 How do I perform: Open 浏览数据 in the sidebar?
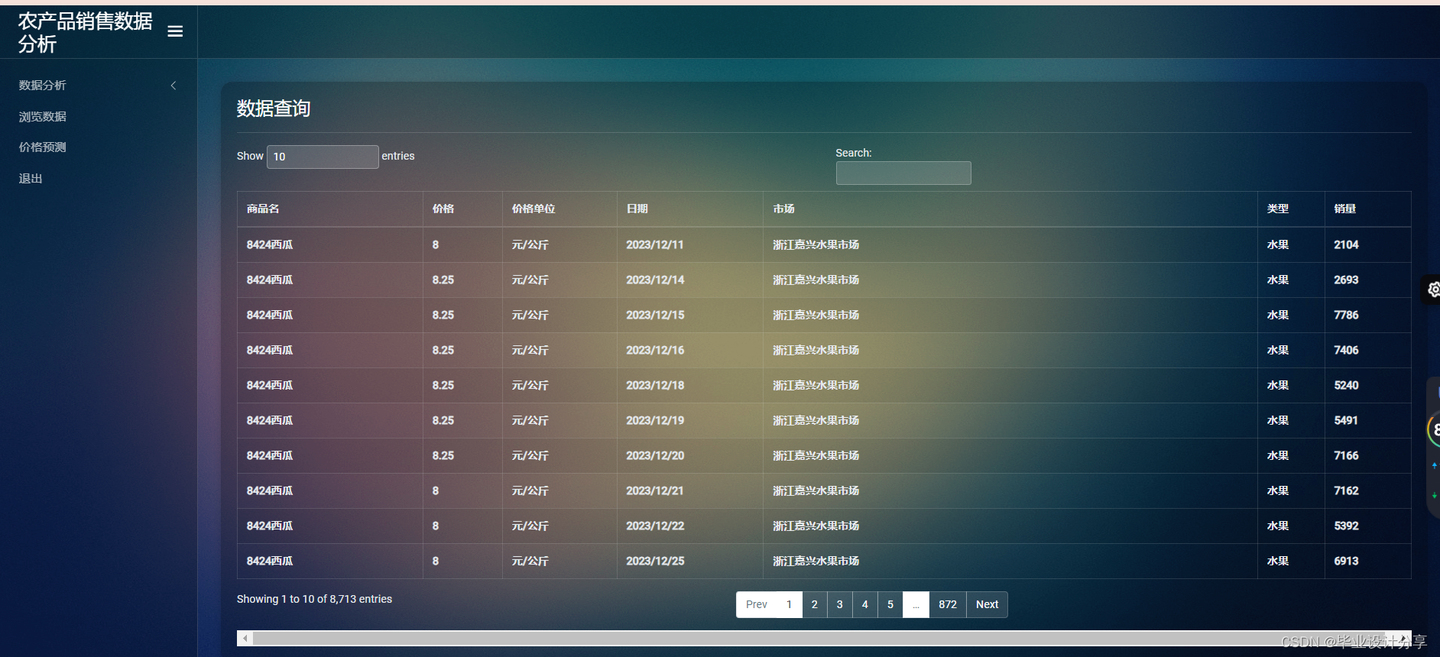tap(42, 117)
